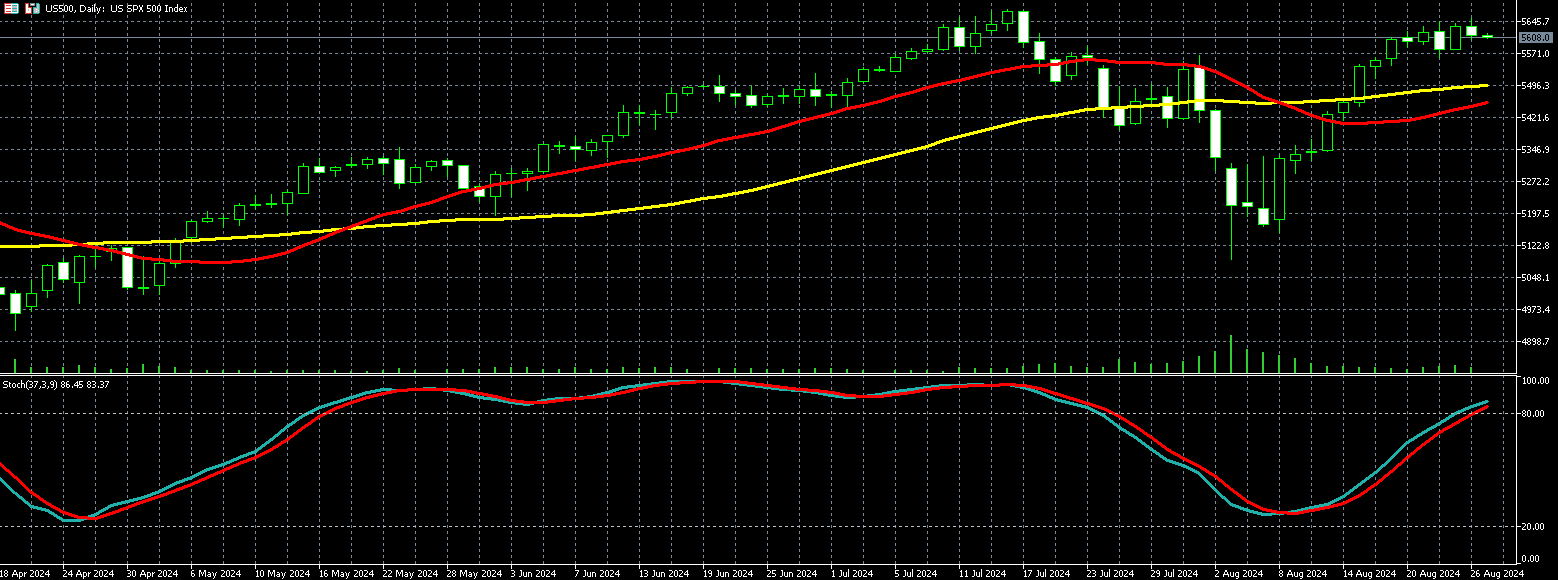
Task: Click the 3 Jun 2024 date label
Action: (x=535, y=574)
